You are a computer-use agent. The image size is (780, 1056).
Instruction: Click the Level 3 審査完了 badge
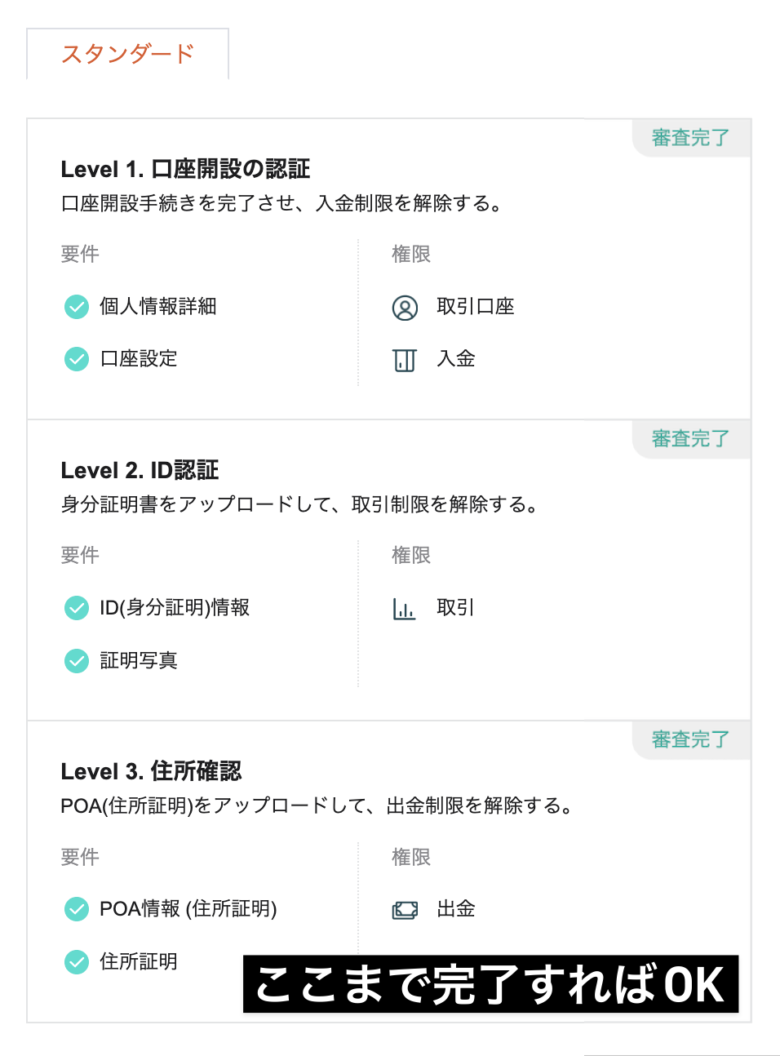pyautogui.click(x=691, y=740)
